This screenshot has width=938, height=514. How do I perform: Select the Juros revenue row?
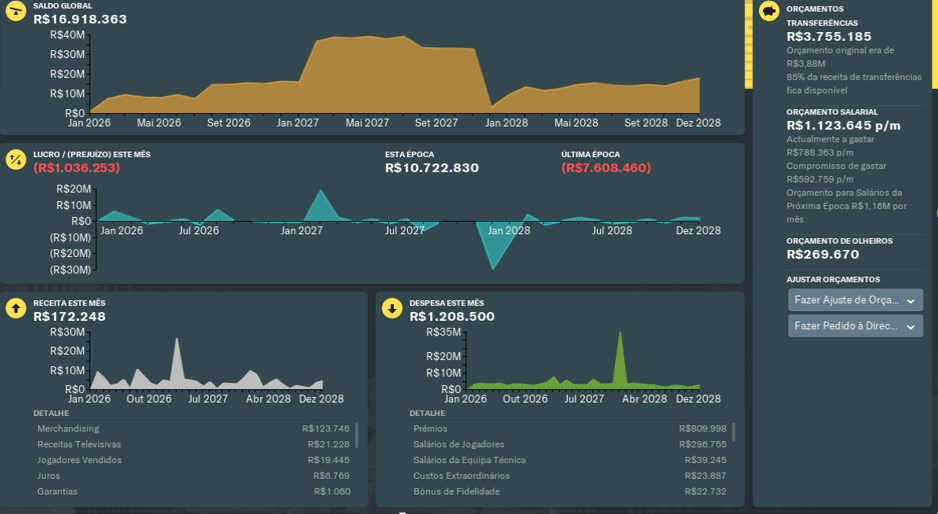(x=193, y=476)
